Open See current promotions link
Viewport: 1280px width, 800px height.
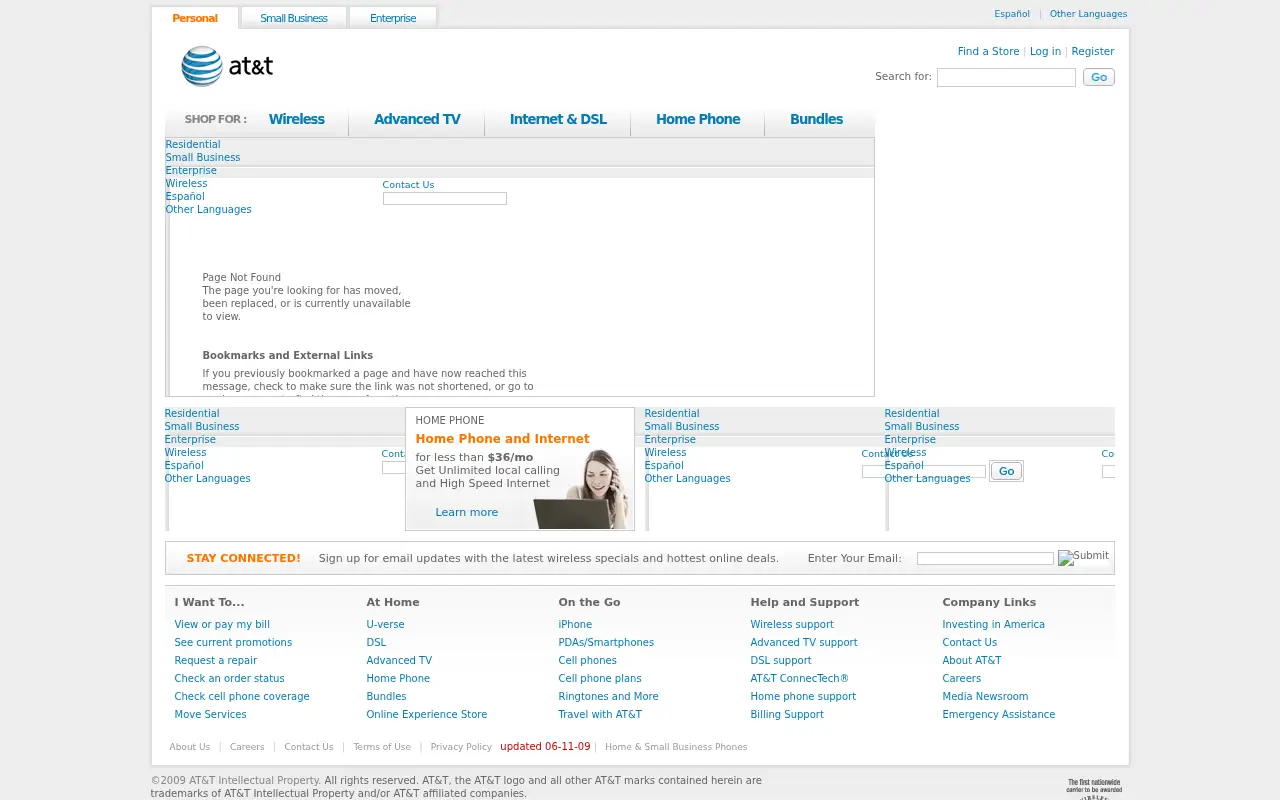[233, 642]
